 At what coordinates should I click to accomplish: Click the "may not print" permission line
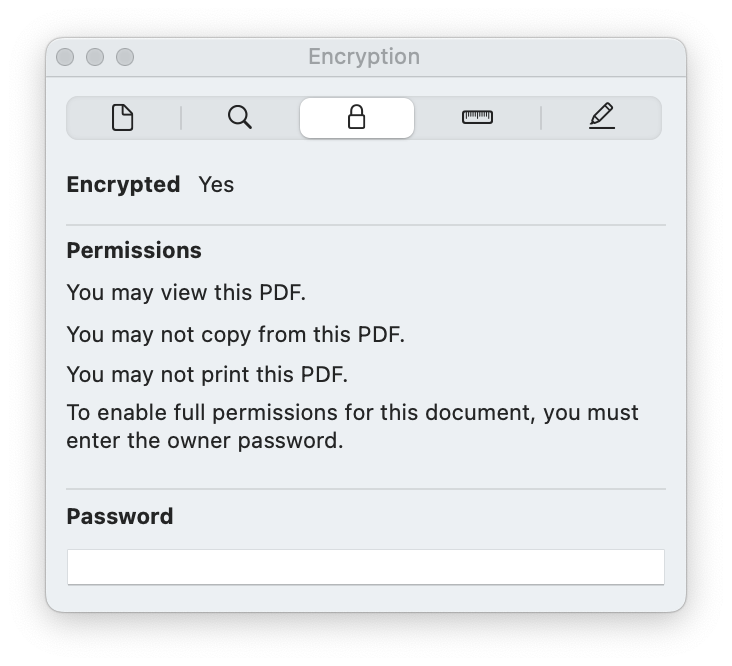click(207, 375)
